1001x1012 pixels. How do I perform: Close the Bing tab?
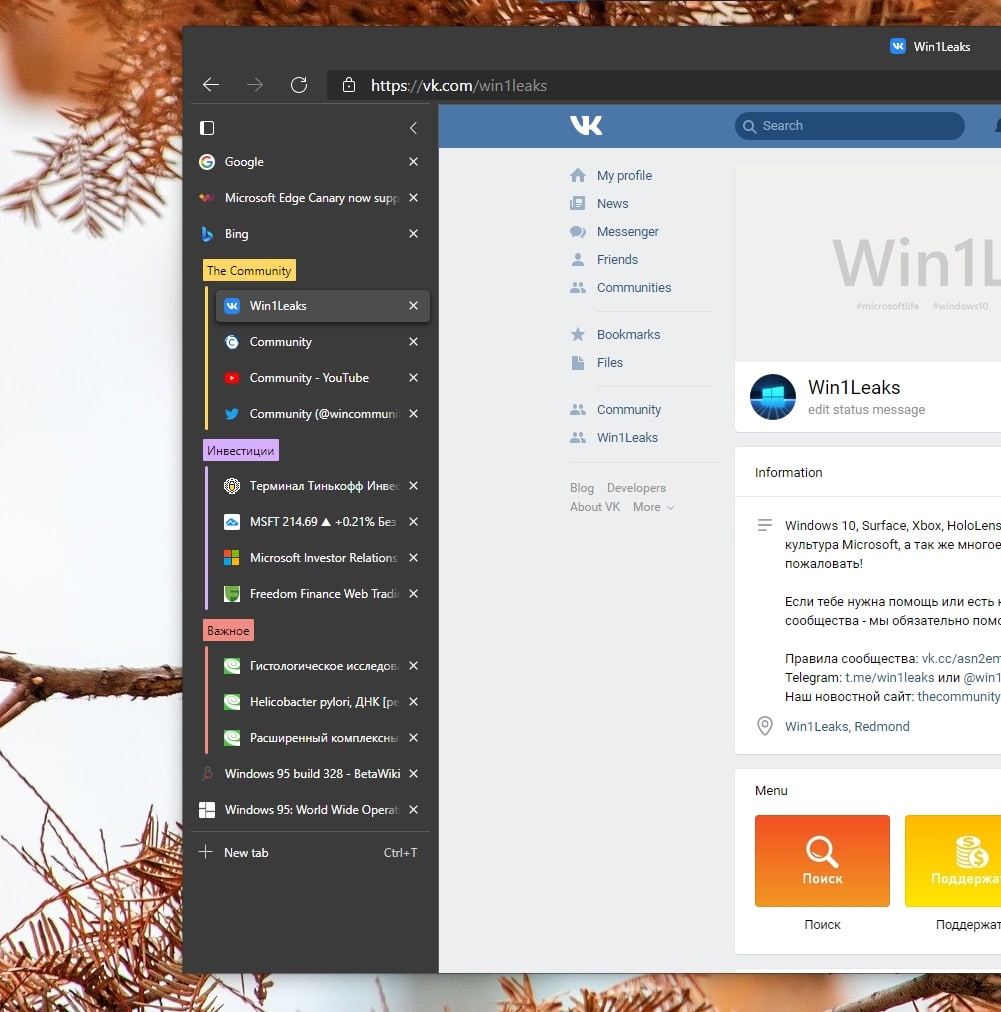(413, 234)
